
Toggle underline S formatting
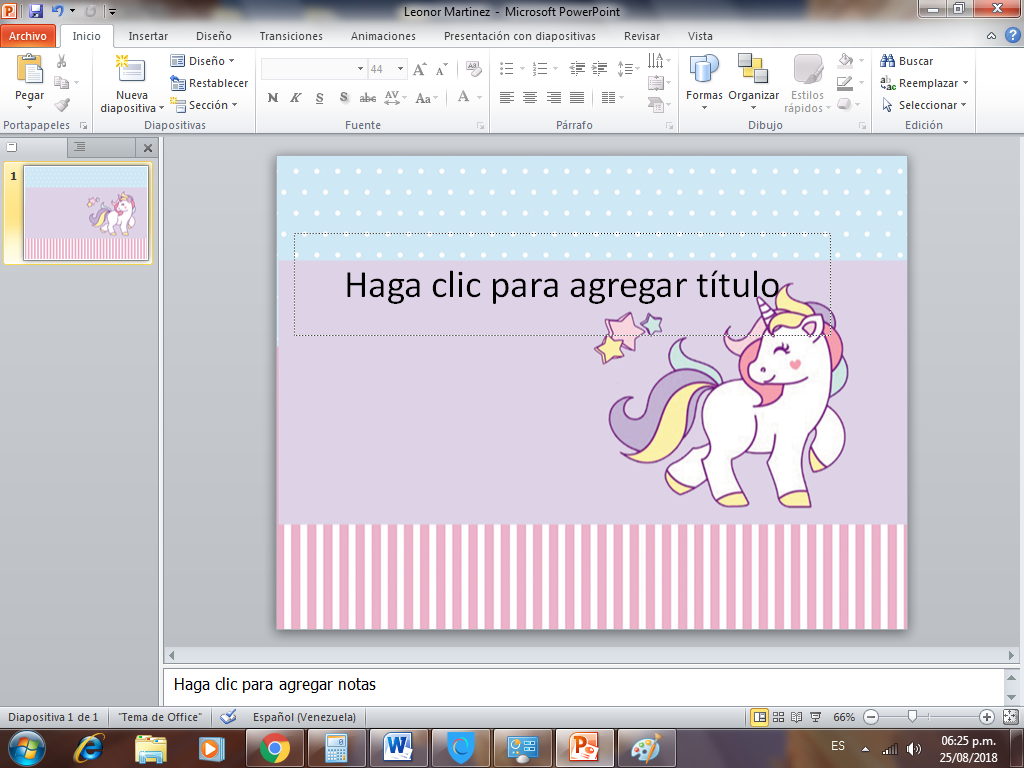pyautogui.click(x=319, y=98)
